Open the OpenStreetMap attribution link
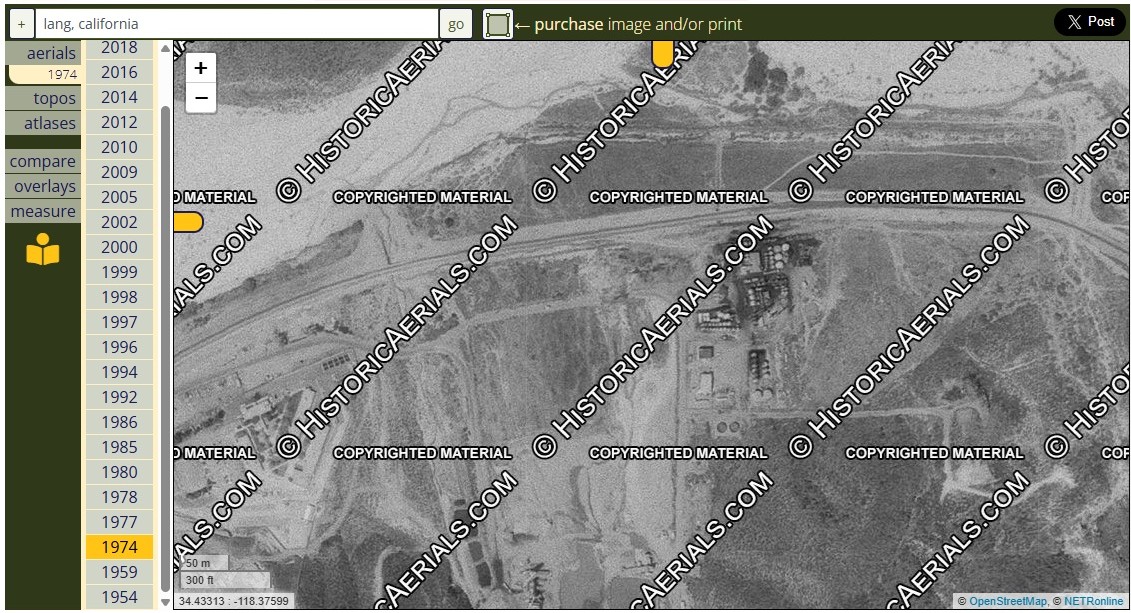The width and height of the screenshot is (1131, 613). [x=1007, y=601]
